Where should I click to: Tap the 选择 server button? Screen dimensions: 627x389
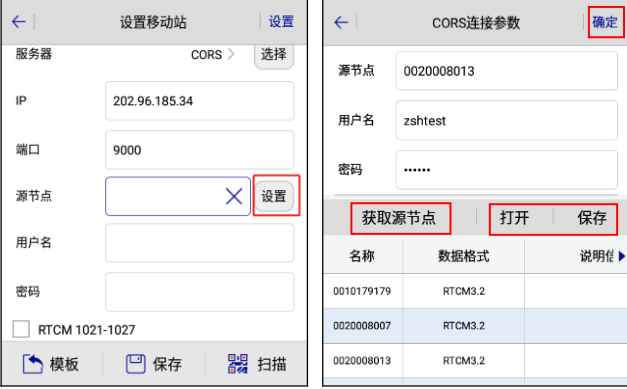click(274, 55)
